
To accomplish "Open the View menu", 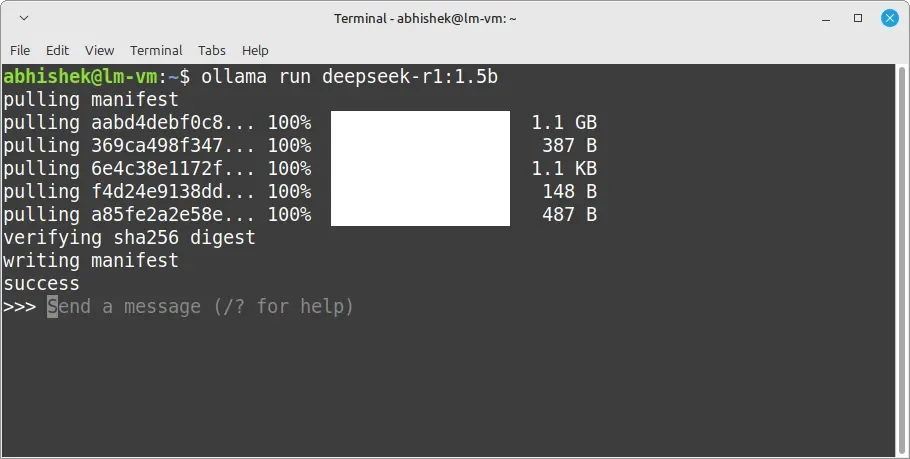I will (x=99, y=50).
